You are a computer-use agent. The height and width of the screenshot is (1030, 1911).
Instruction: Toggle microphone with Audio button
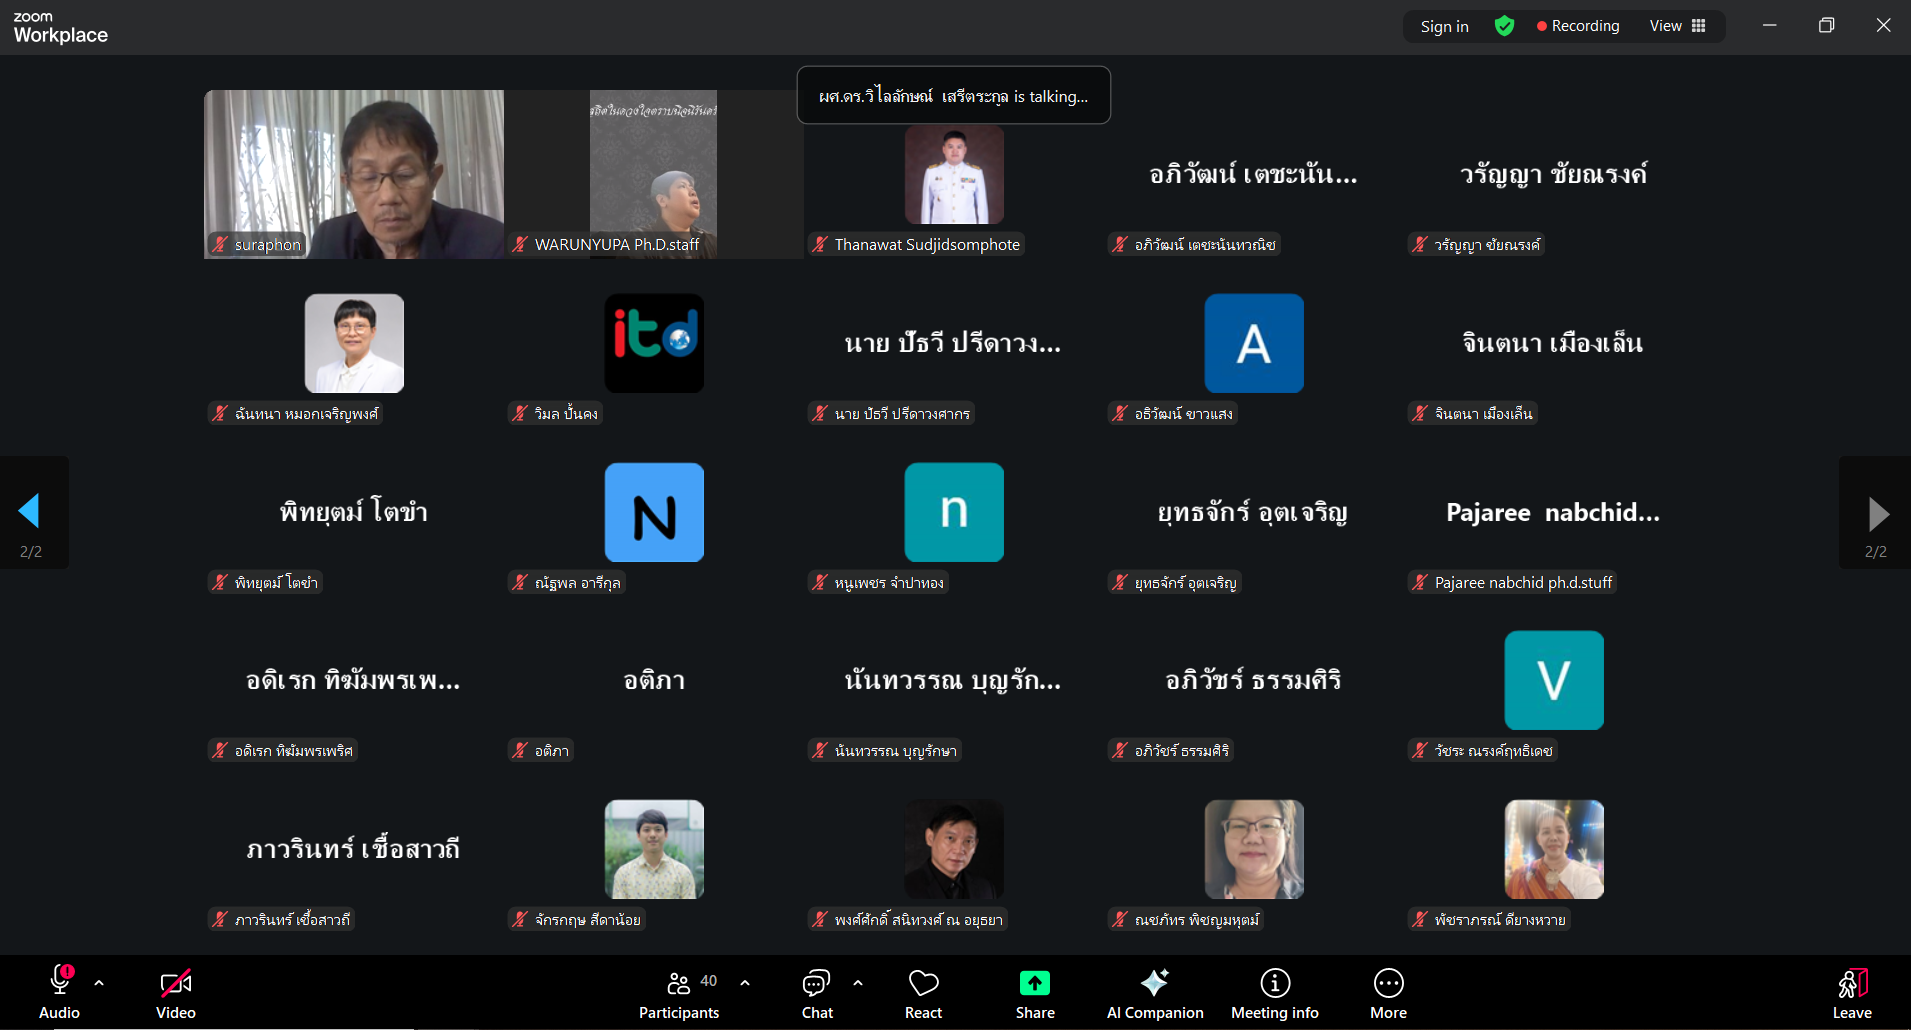(60, 994)
